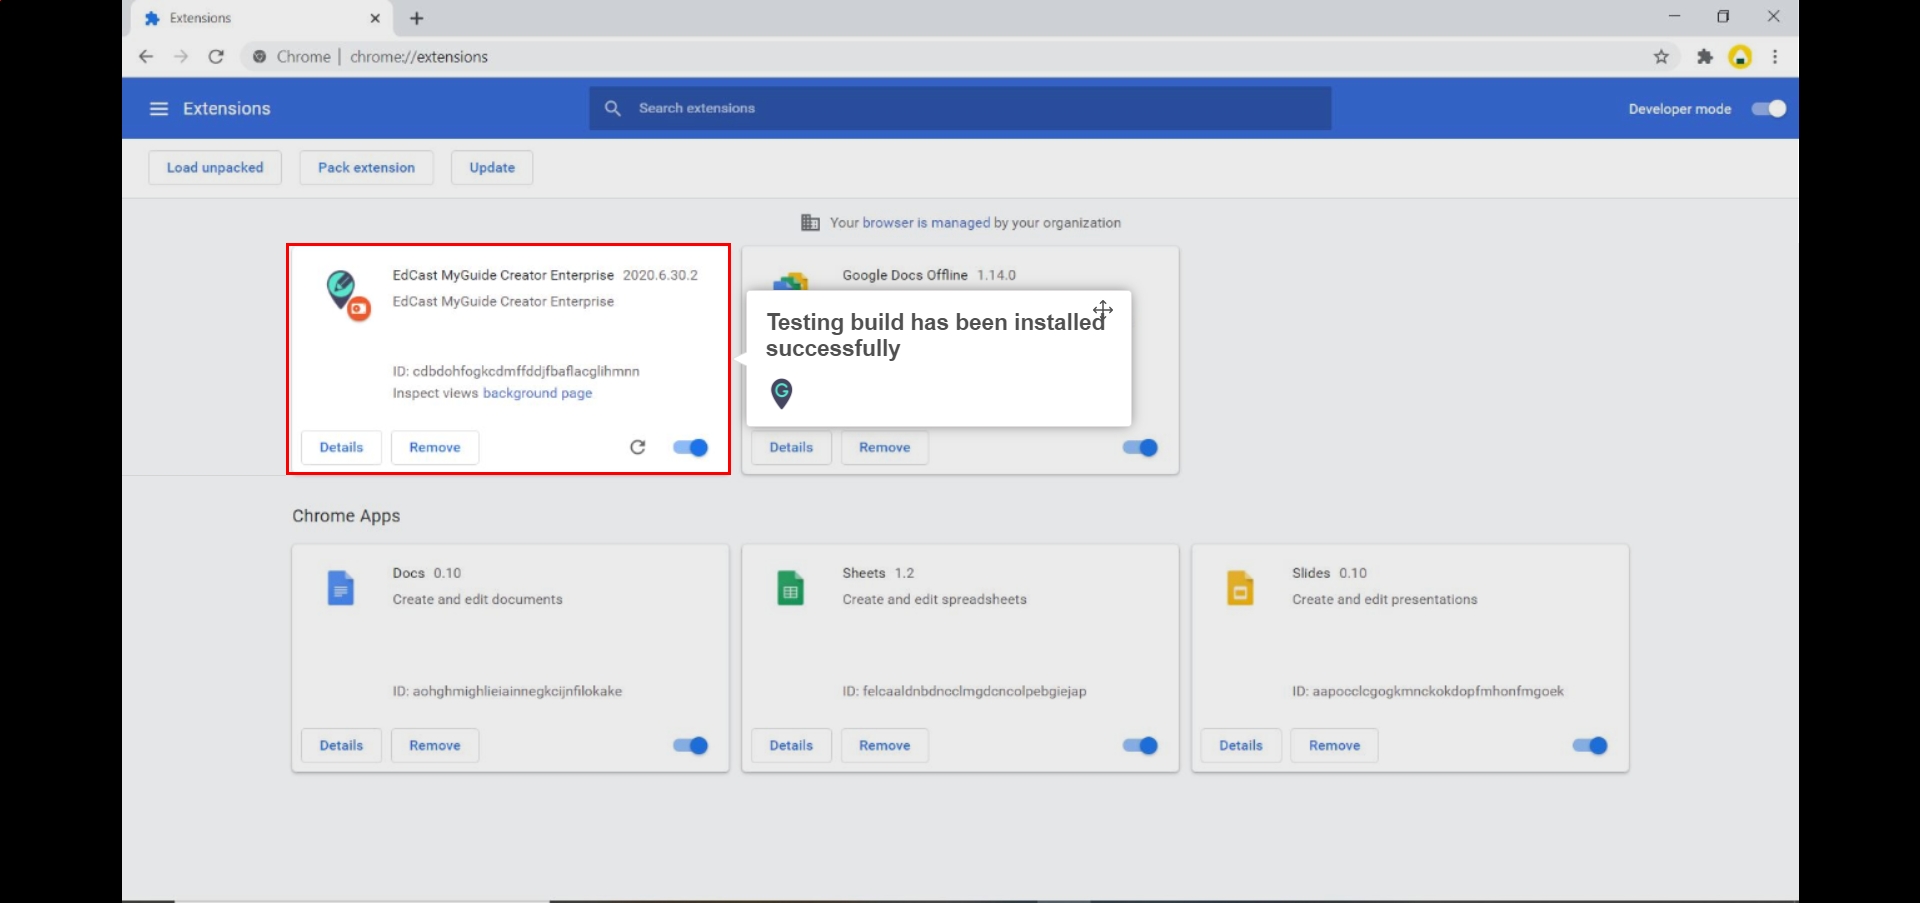Open the background page inspect link
This screenshot has height=903, width=1920.
point(537,393)
